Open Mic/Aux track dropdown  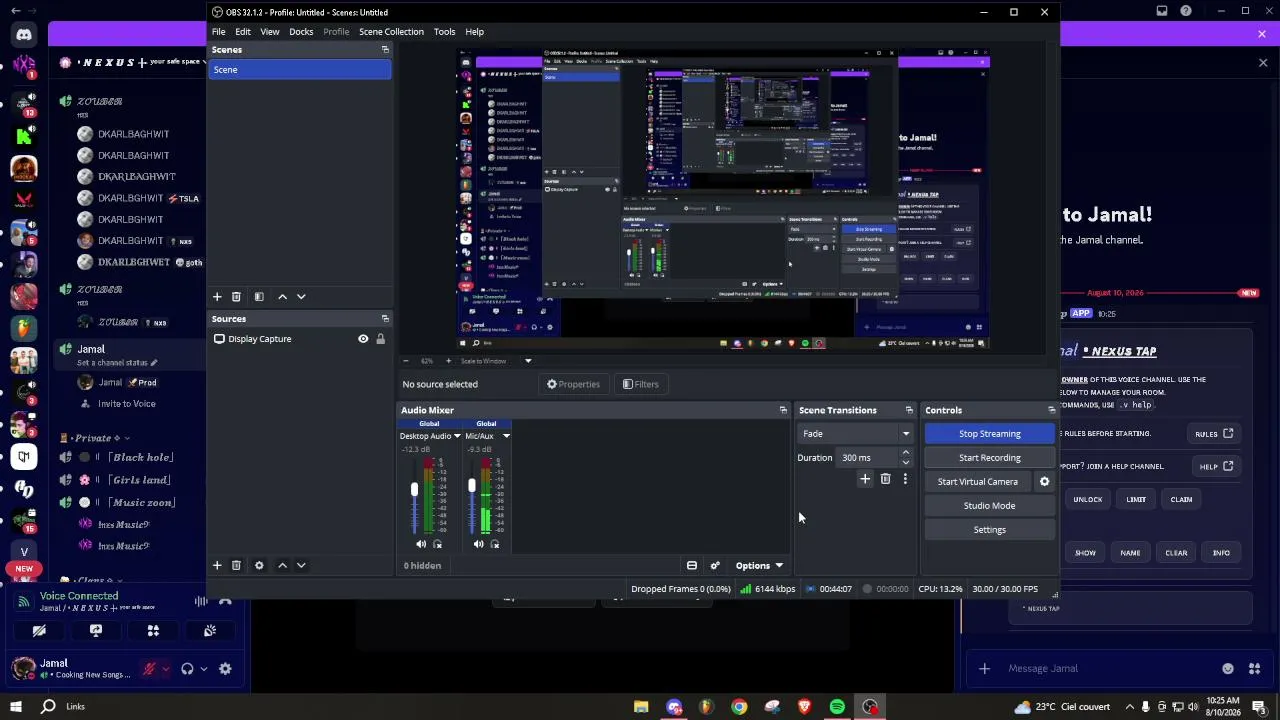point(506,436)
